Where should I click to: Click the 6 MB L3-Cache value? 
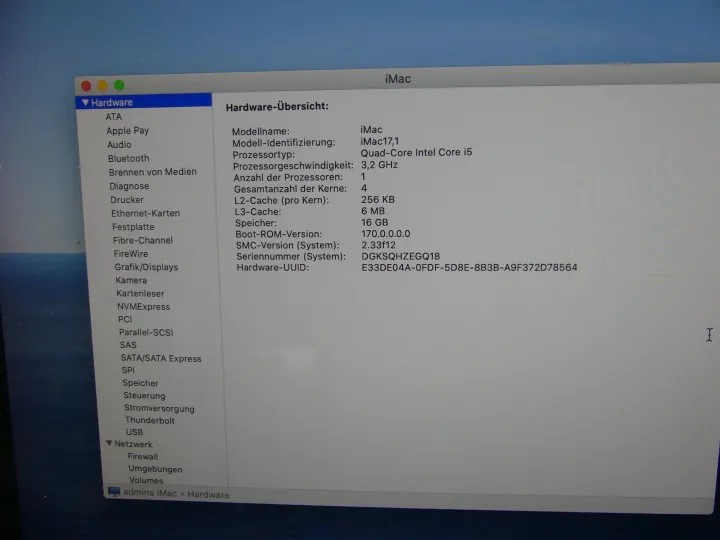tap(373, 211)
